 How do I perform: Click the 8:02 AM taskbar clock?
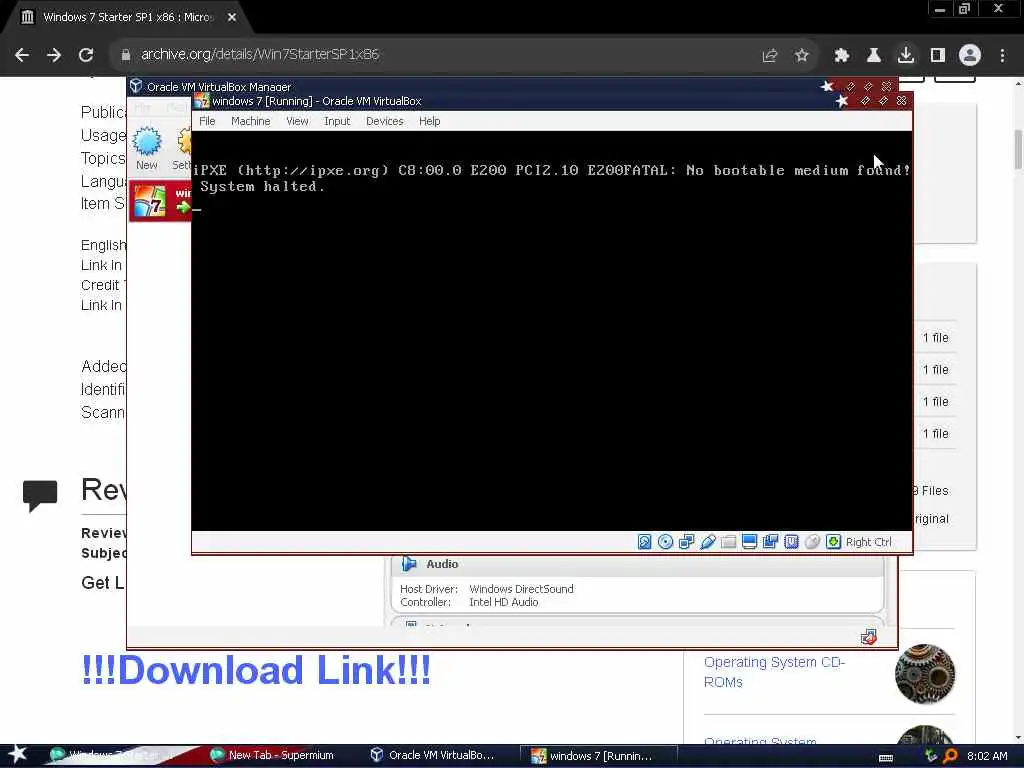(x=987, y=756)
